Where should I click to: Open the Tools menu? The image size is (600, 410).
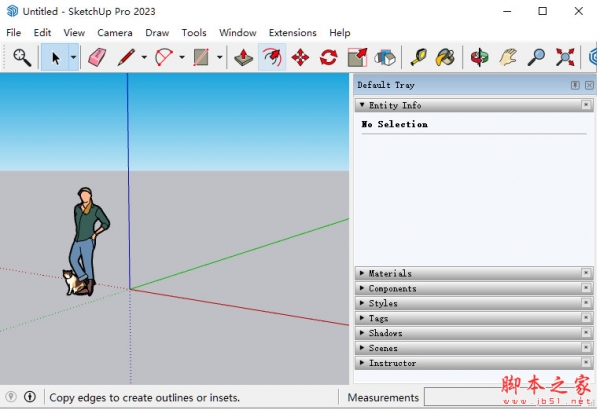tap(194, 33)
